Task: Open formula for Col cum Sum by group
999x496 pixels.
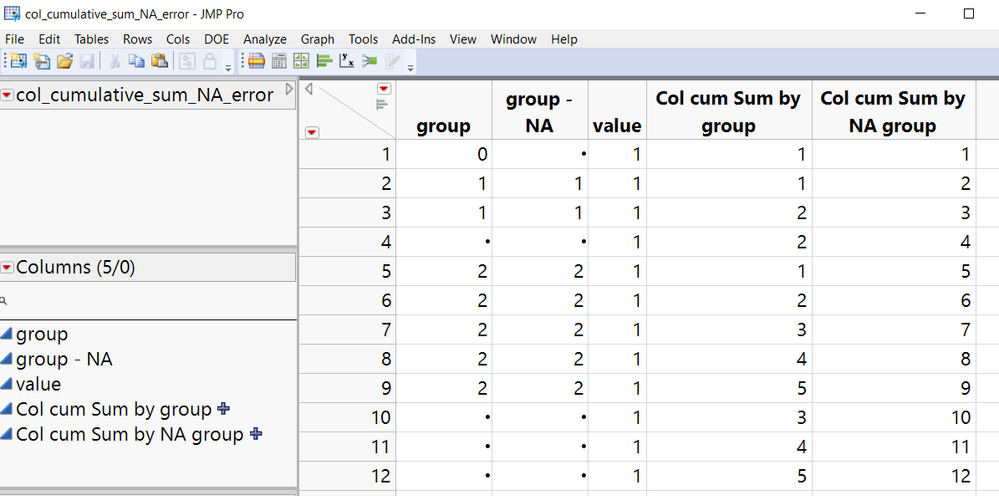Action: pyautogui.click(x=223, y=408)
